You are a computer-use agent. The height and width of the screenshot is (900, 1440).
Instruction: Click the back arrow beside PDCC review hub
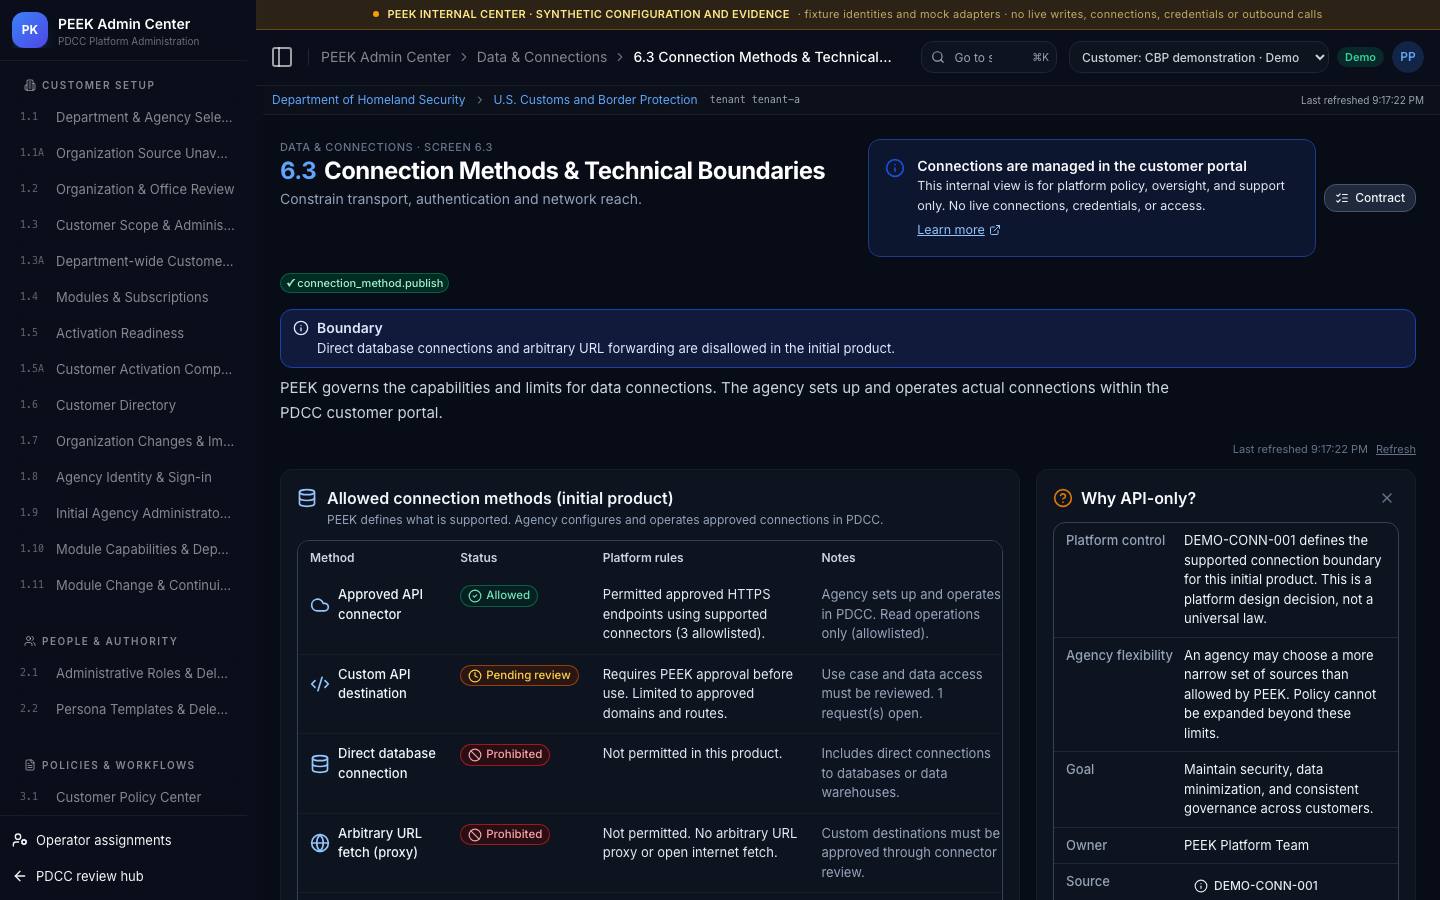click(20, 876)
